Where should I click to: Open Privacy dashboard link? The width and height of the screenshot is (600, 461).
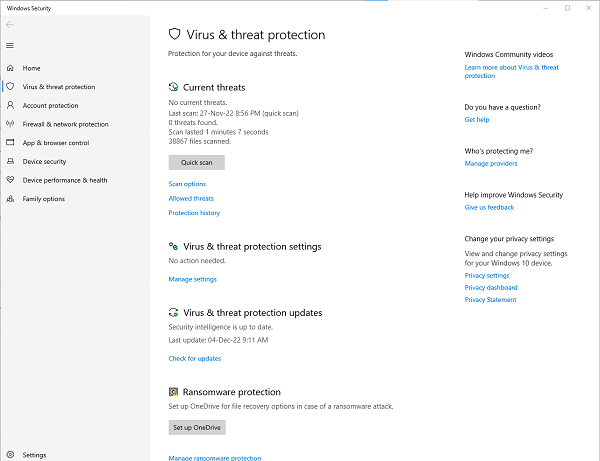click(x=491, y=288)
